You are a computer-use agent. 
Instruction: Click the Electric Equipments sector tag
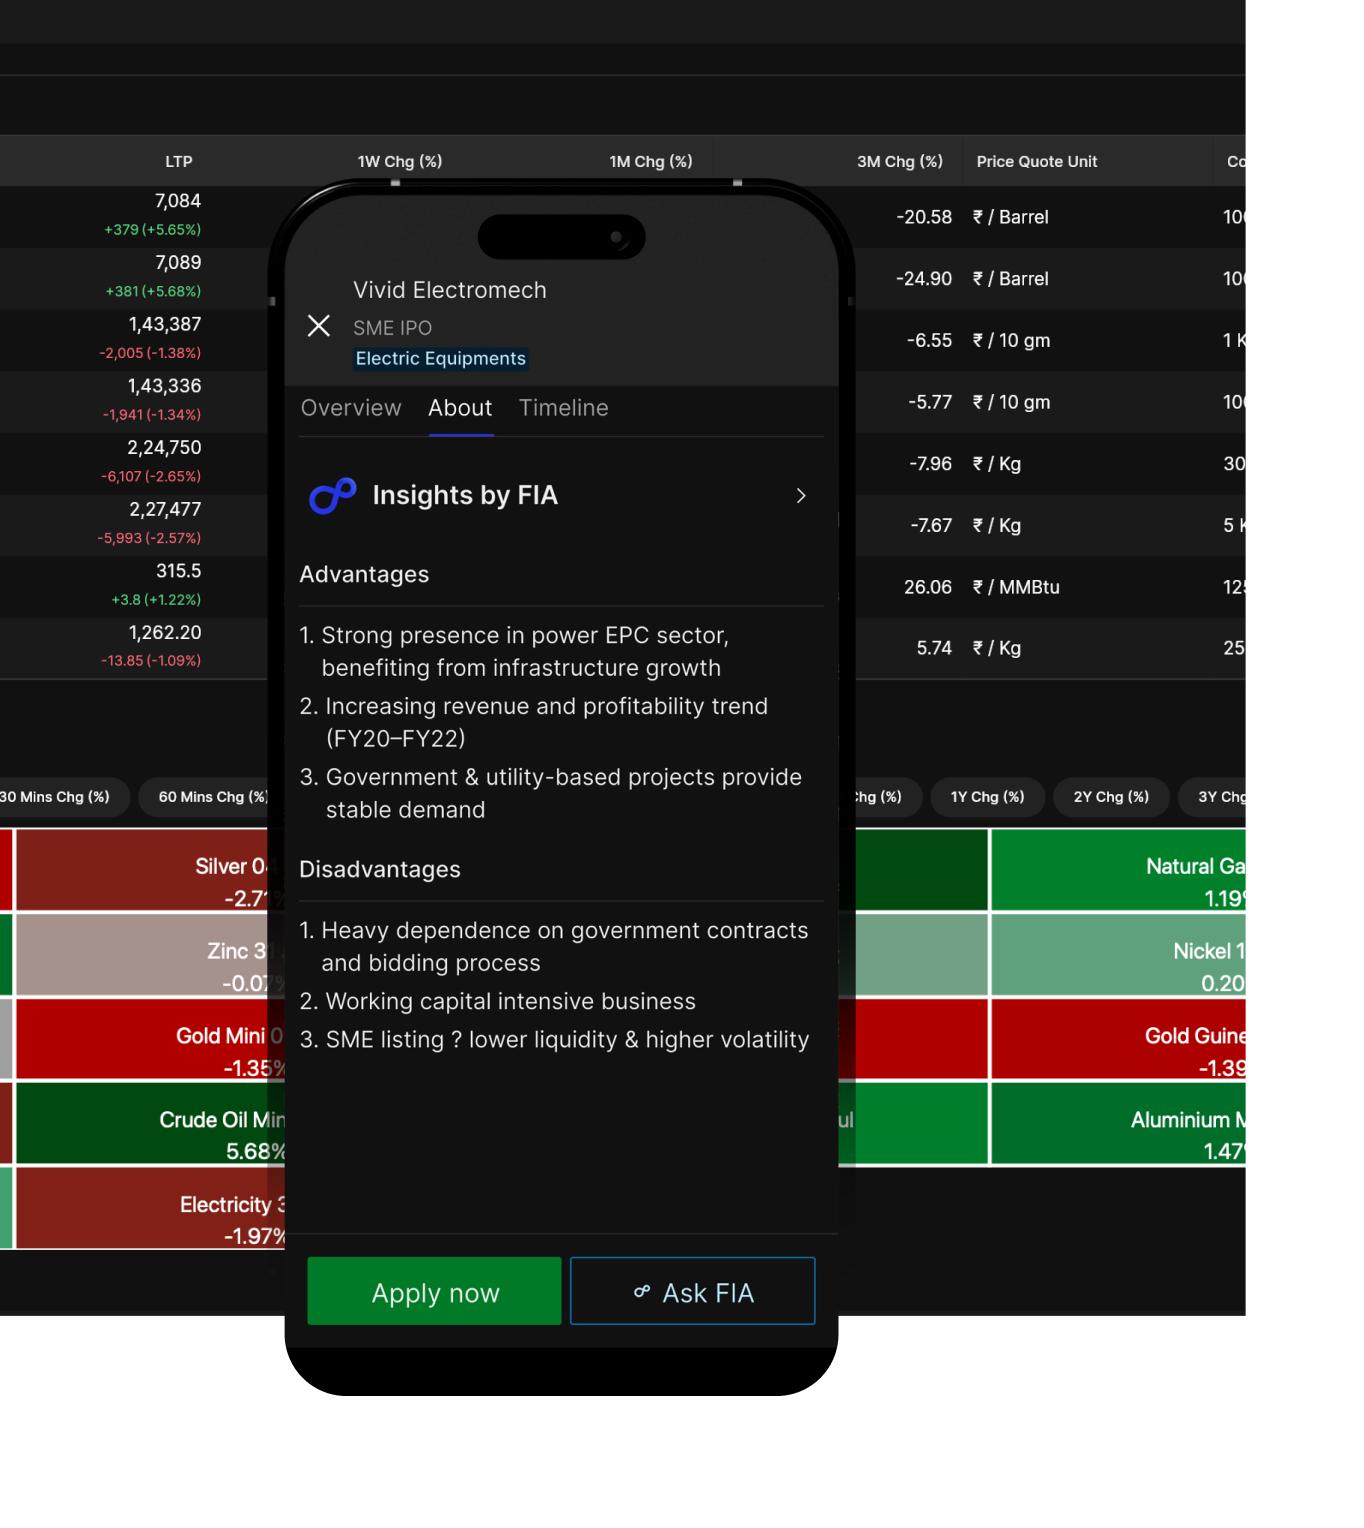441,359
